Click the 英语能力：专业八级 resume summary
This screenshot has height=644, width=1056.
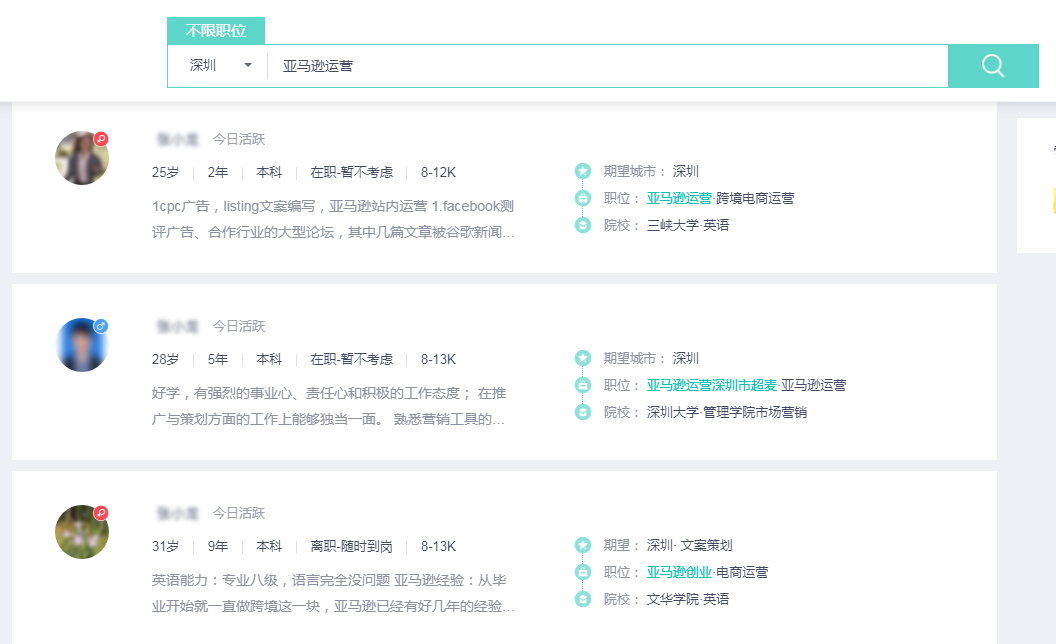(333, 593)
